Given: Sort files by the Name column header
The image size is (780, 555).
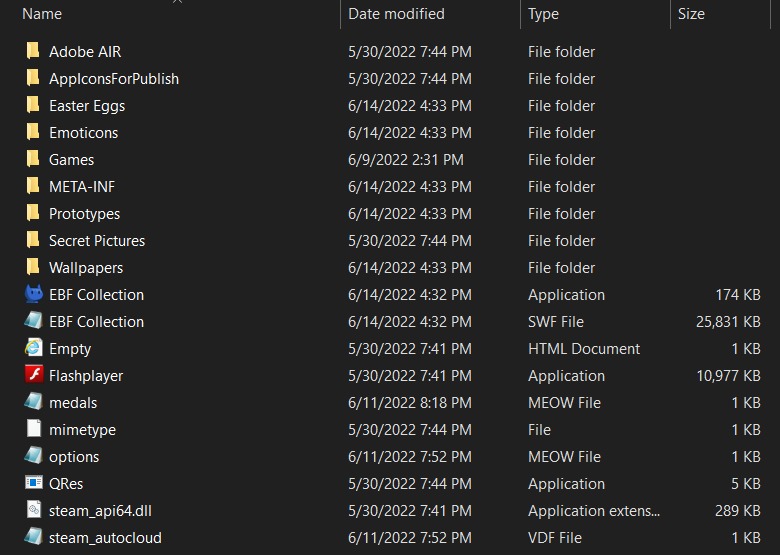Looking at the screenshot, I should 42,14.
